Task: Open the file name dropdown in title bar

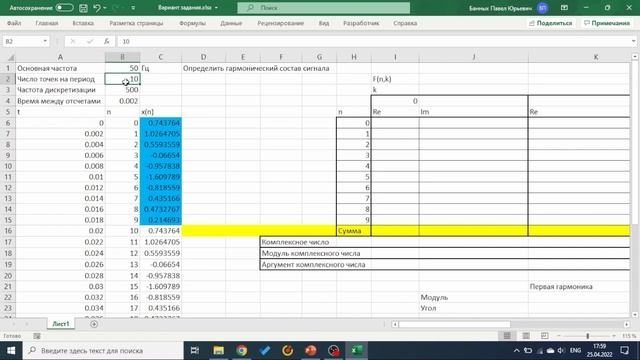Action: [x=216, y=8]
